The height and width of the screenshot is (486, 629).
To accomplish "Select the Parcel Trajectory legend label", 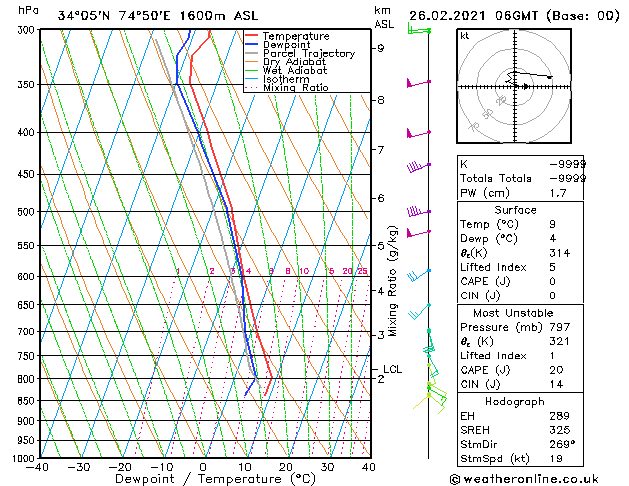I will pyautogui.click(x=309, y=53).
